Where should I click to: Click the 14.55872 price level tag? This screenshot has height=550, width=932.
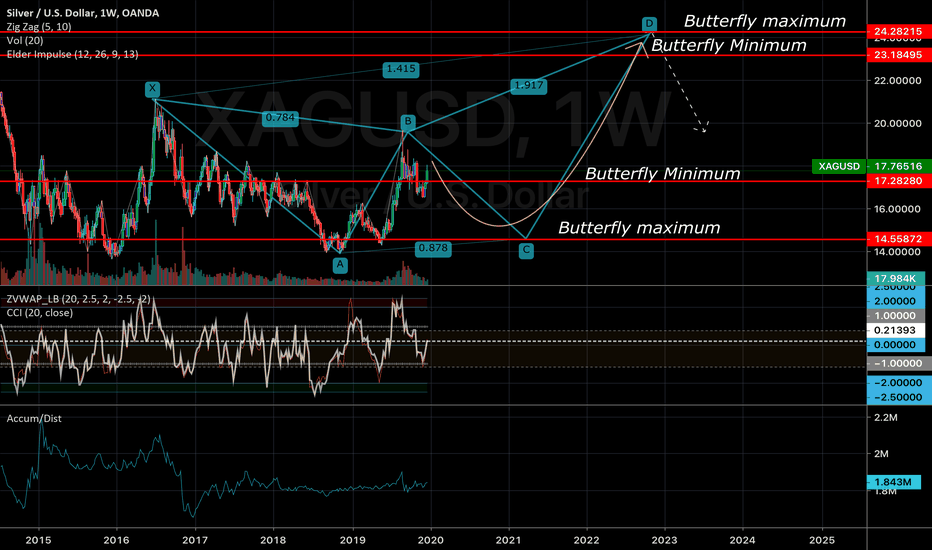[x=899, y=239]
